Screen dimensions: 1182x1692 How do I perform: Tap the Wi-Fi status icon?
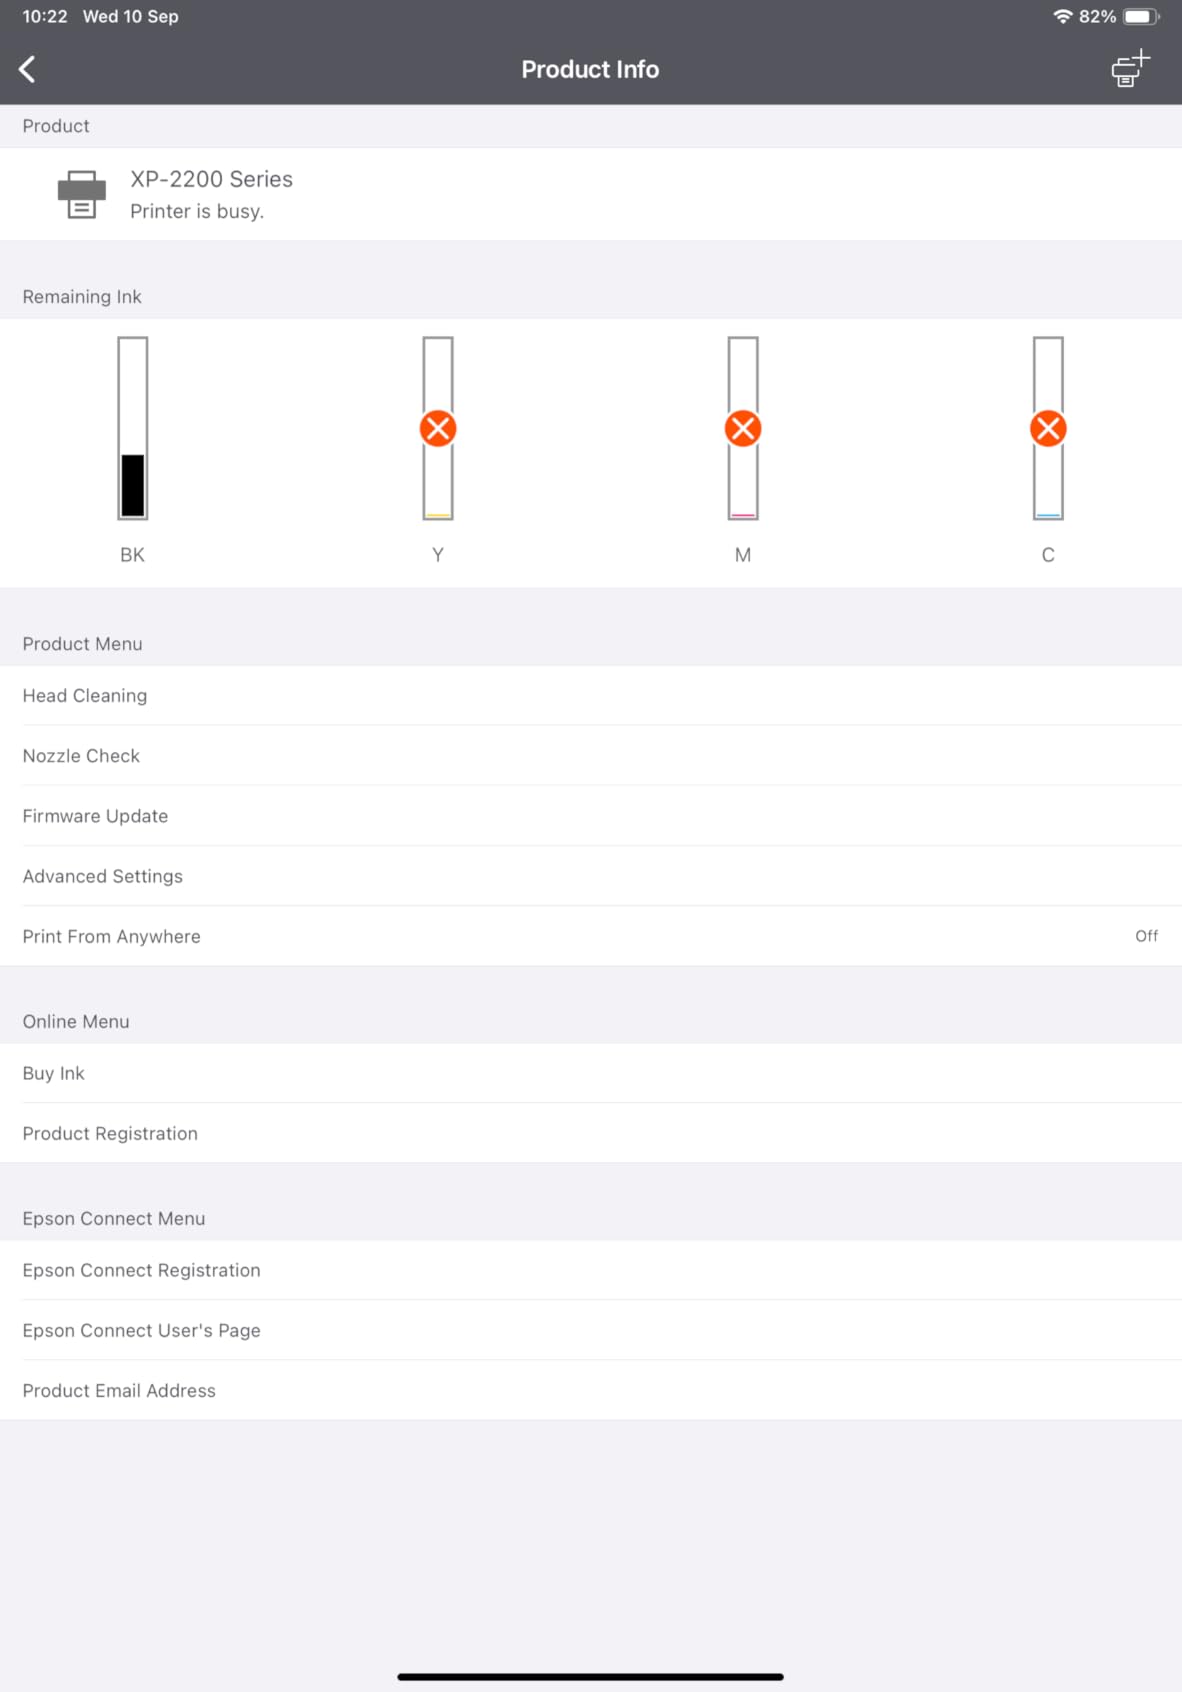click(1062, 16)
